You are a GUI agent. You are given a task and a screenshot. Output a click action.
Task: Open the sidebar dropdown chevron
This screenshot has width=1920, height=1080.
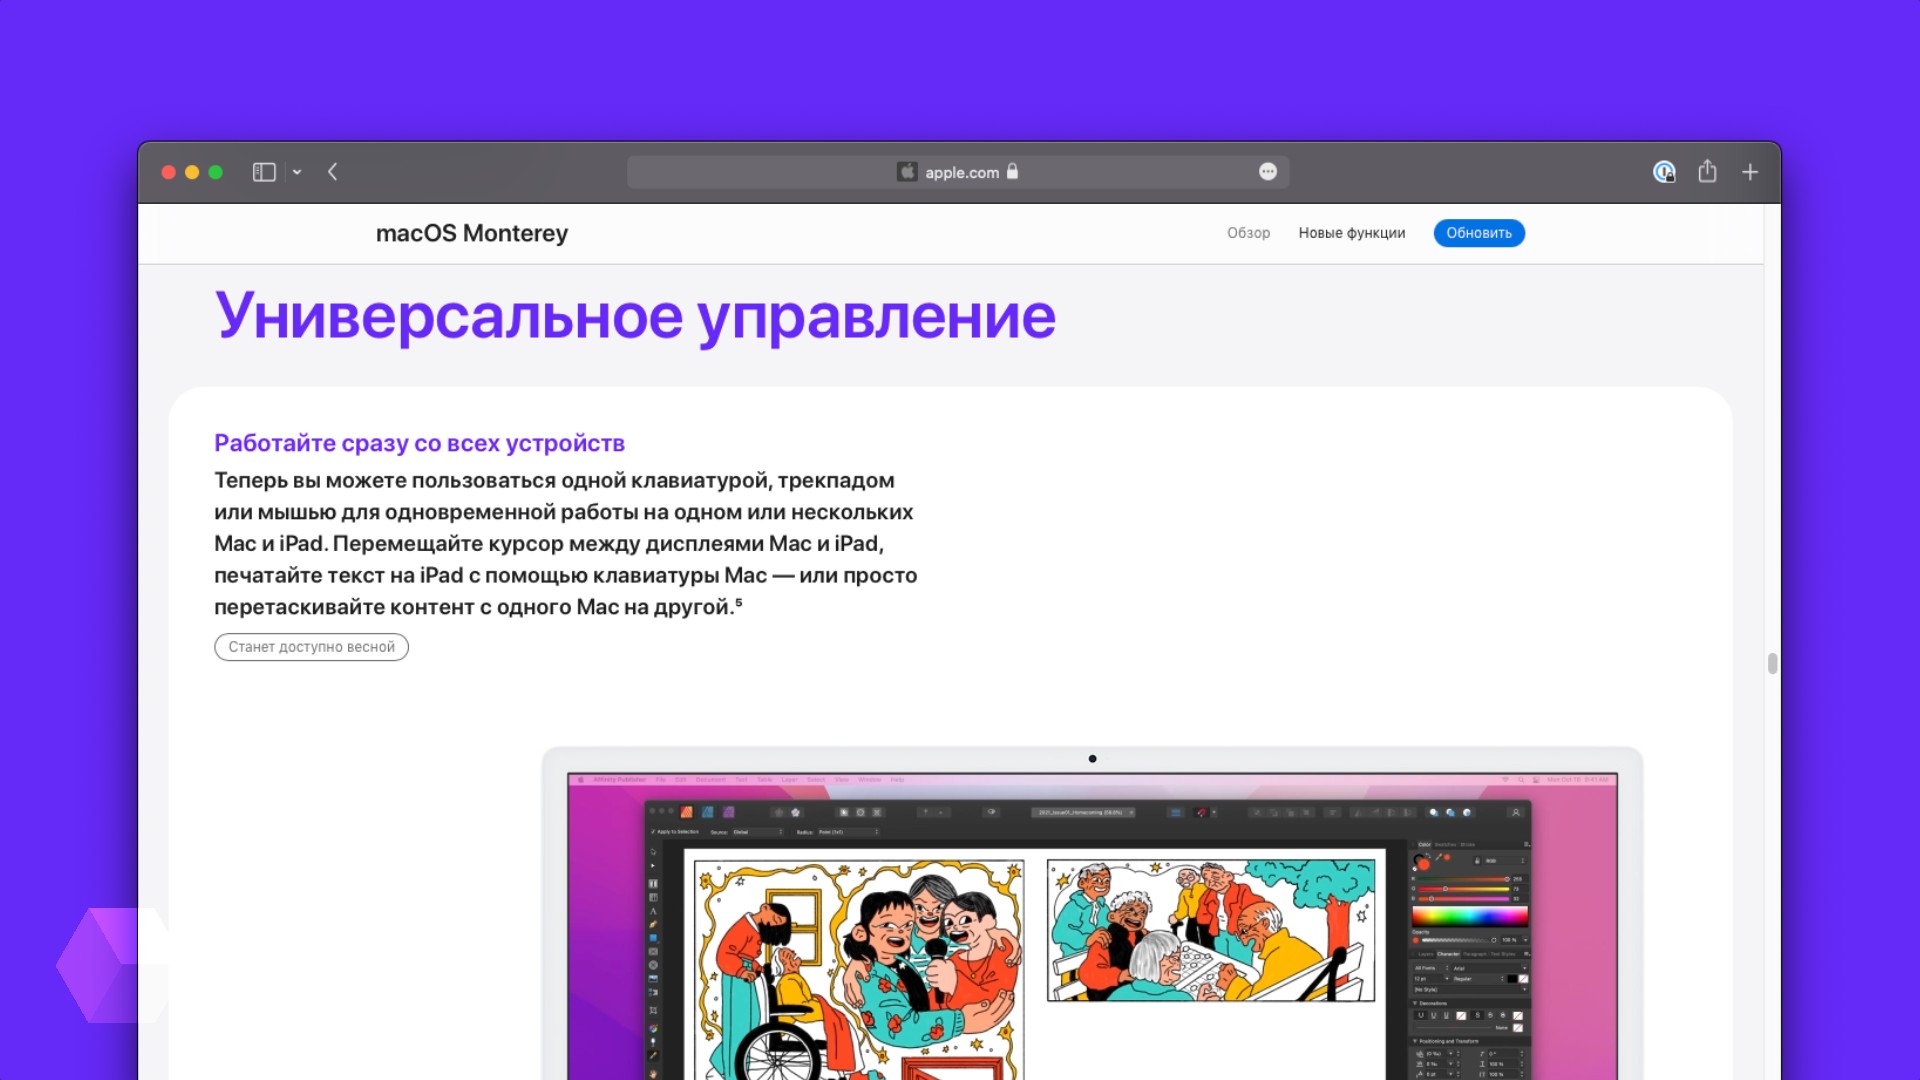(297, 172)
